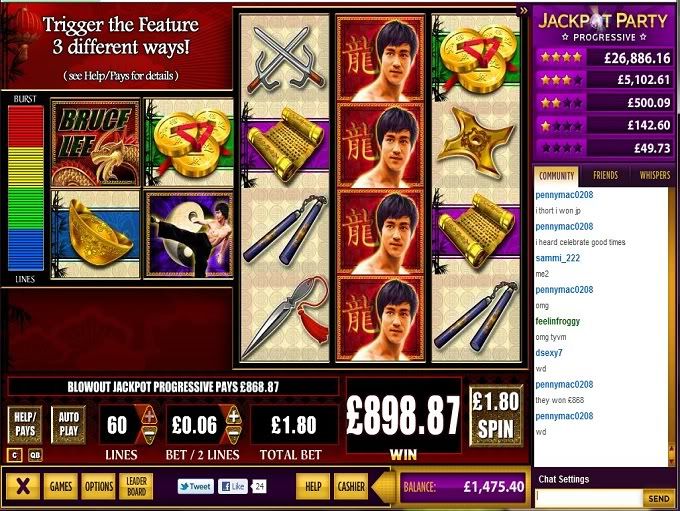Increase bet per 2 lines with plus
The width and height of the screenshot is (680, 511).
click(x=233, y=416)
